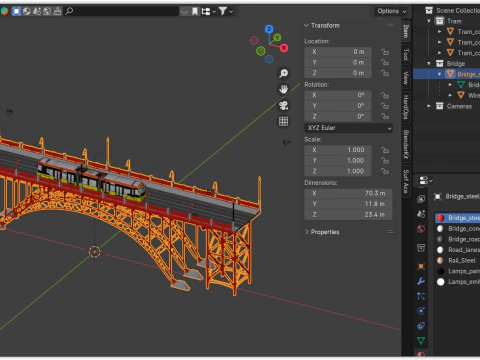This screenshot has width=480, height=360.
Task: Select the Bridge_conc material slot
Action: point(457,229)
